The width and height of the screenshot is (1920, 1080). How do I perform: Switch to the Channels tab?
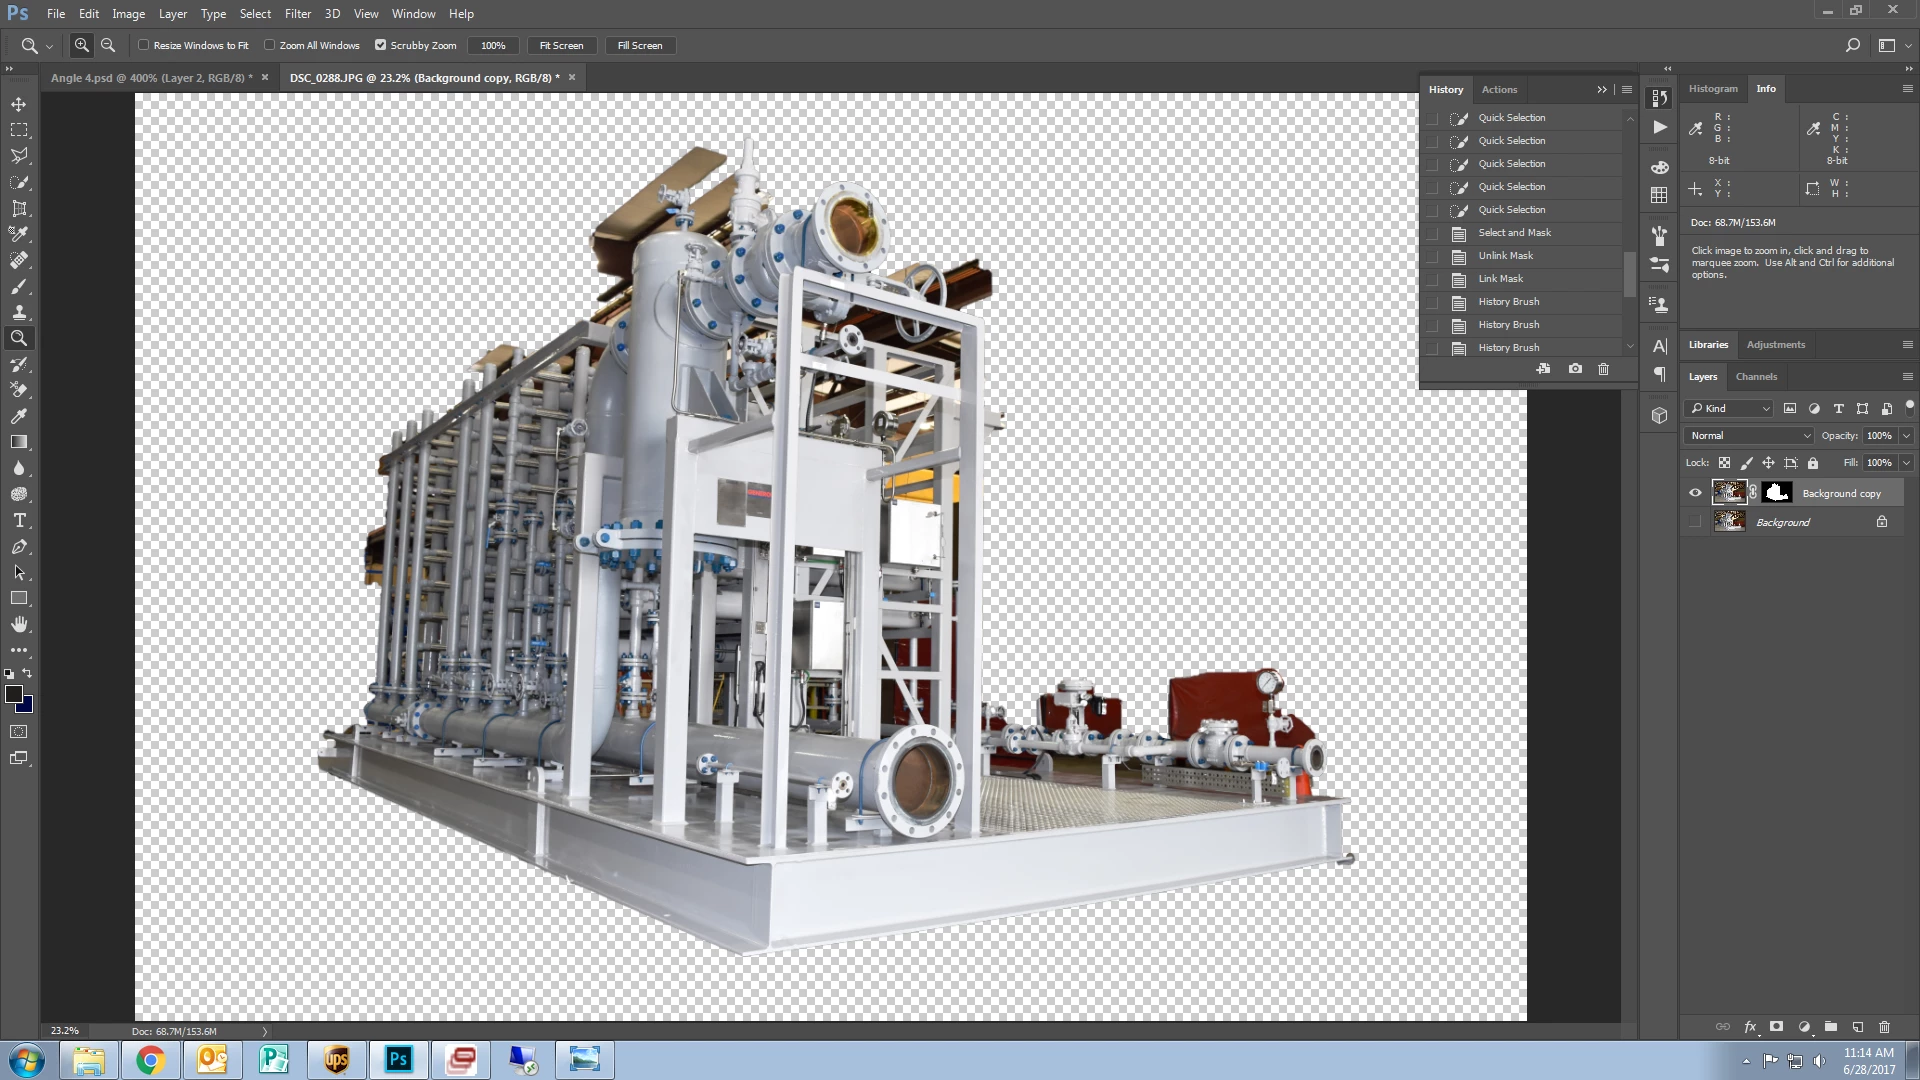(x=1756, y=377)
